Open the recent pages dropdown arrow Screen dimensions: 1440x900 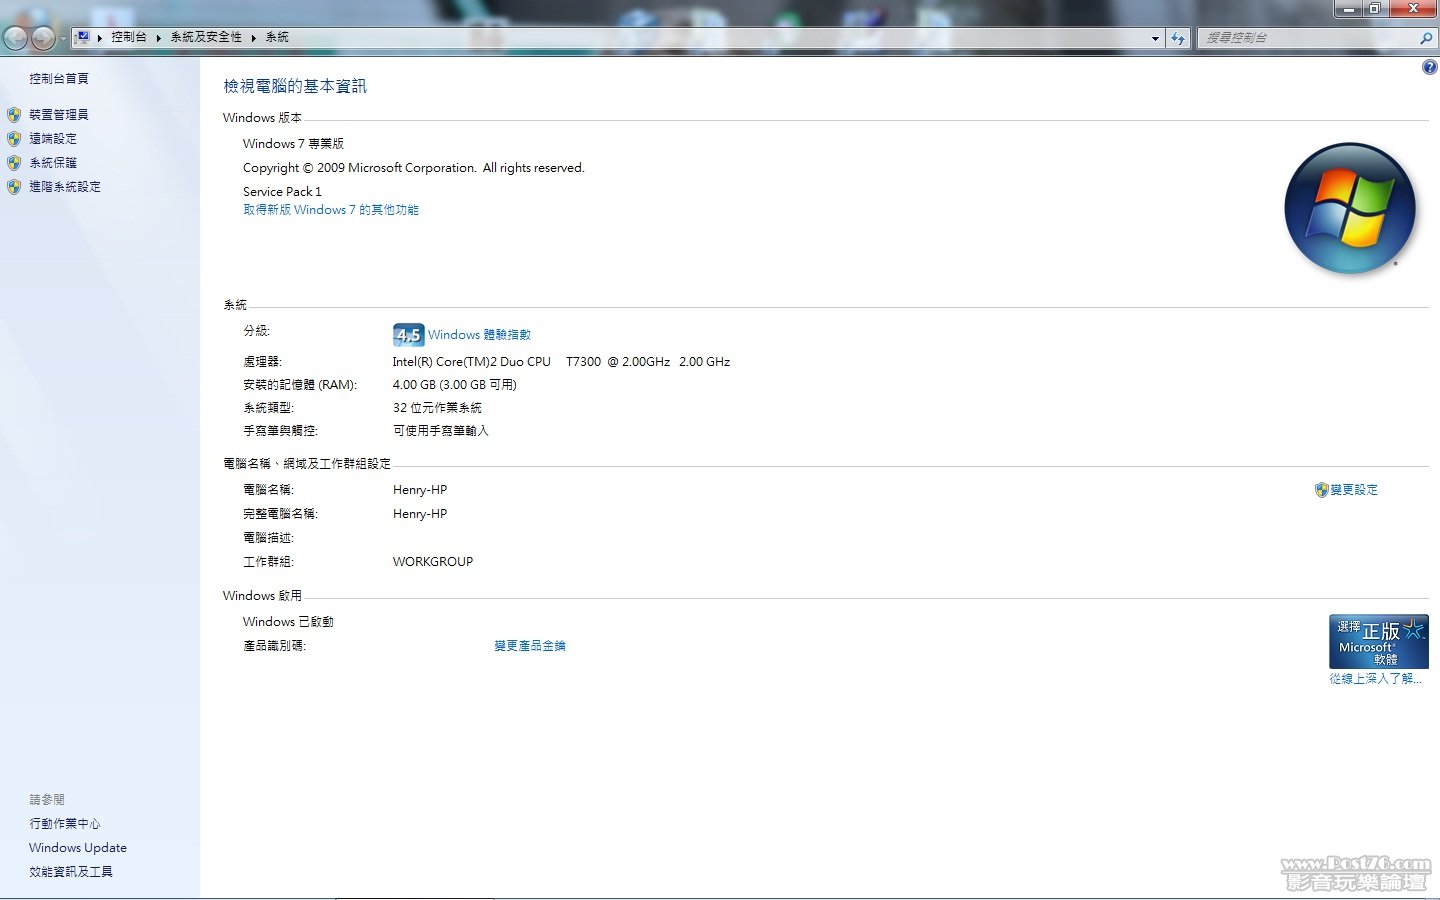pos(63,39)
